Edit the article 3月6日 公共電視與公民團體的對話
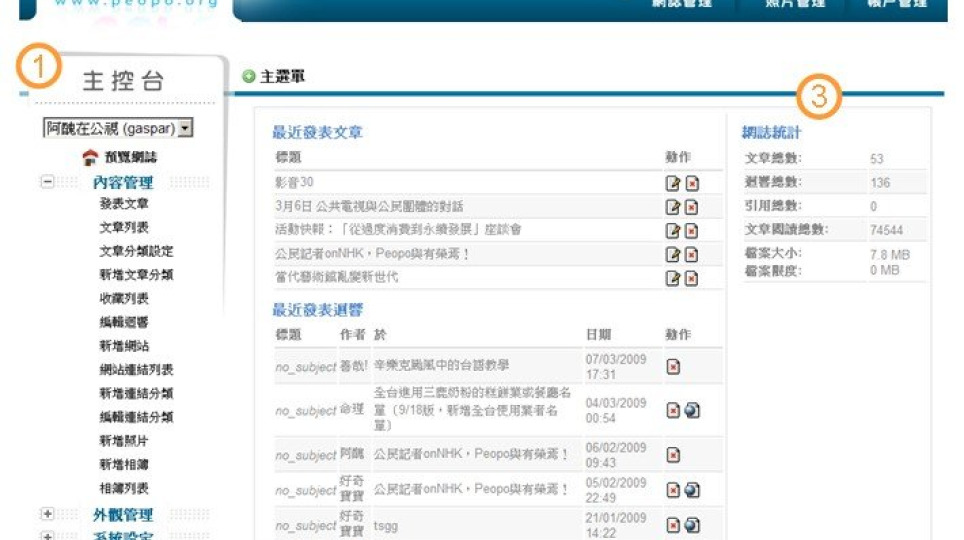The height and width of the screenshot is (540, 964). pyautogui.click(x=673, y=207)
